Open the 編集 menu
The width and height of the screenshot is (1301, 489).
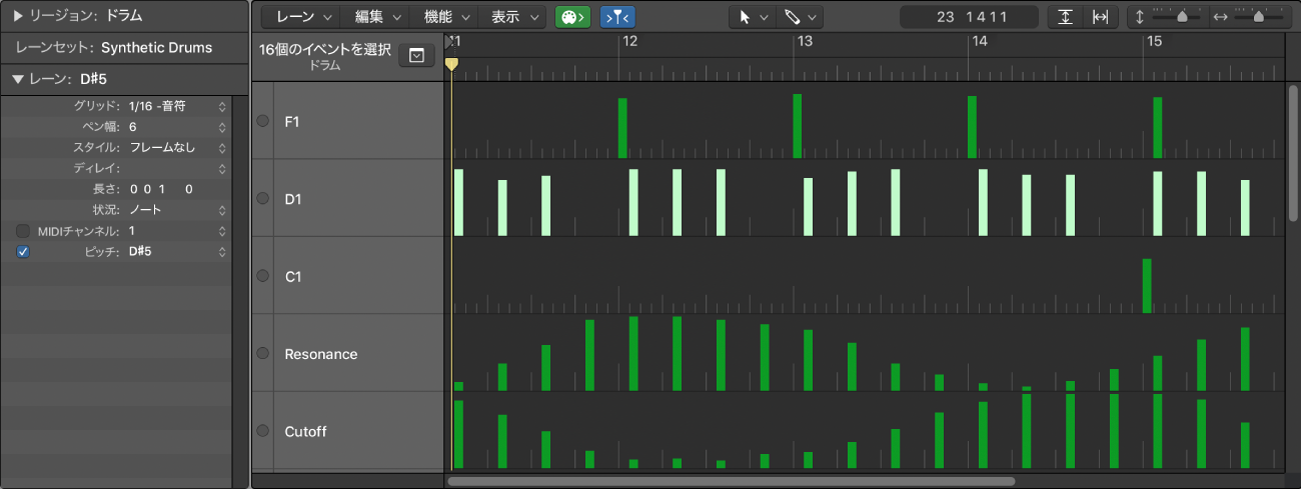[378, 17]
